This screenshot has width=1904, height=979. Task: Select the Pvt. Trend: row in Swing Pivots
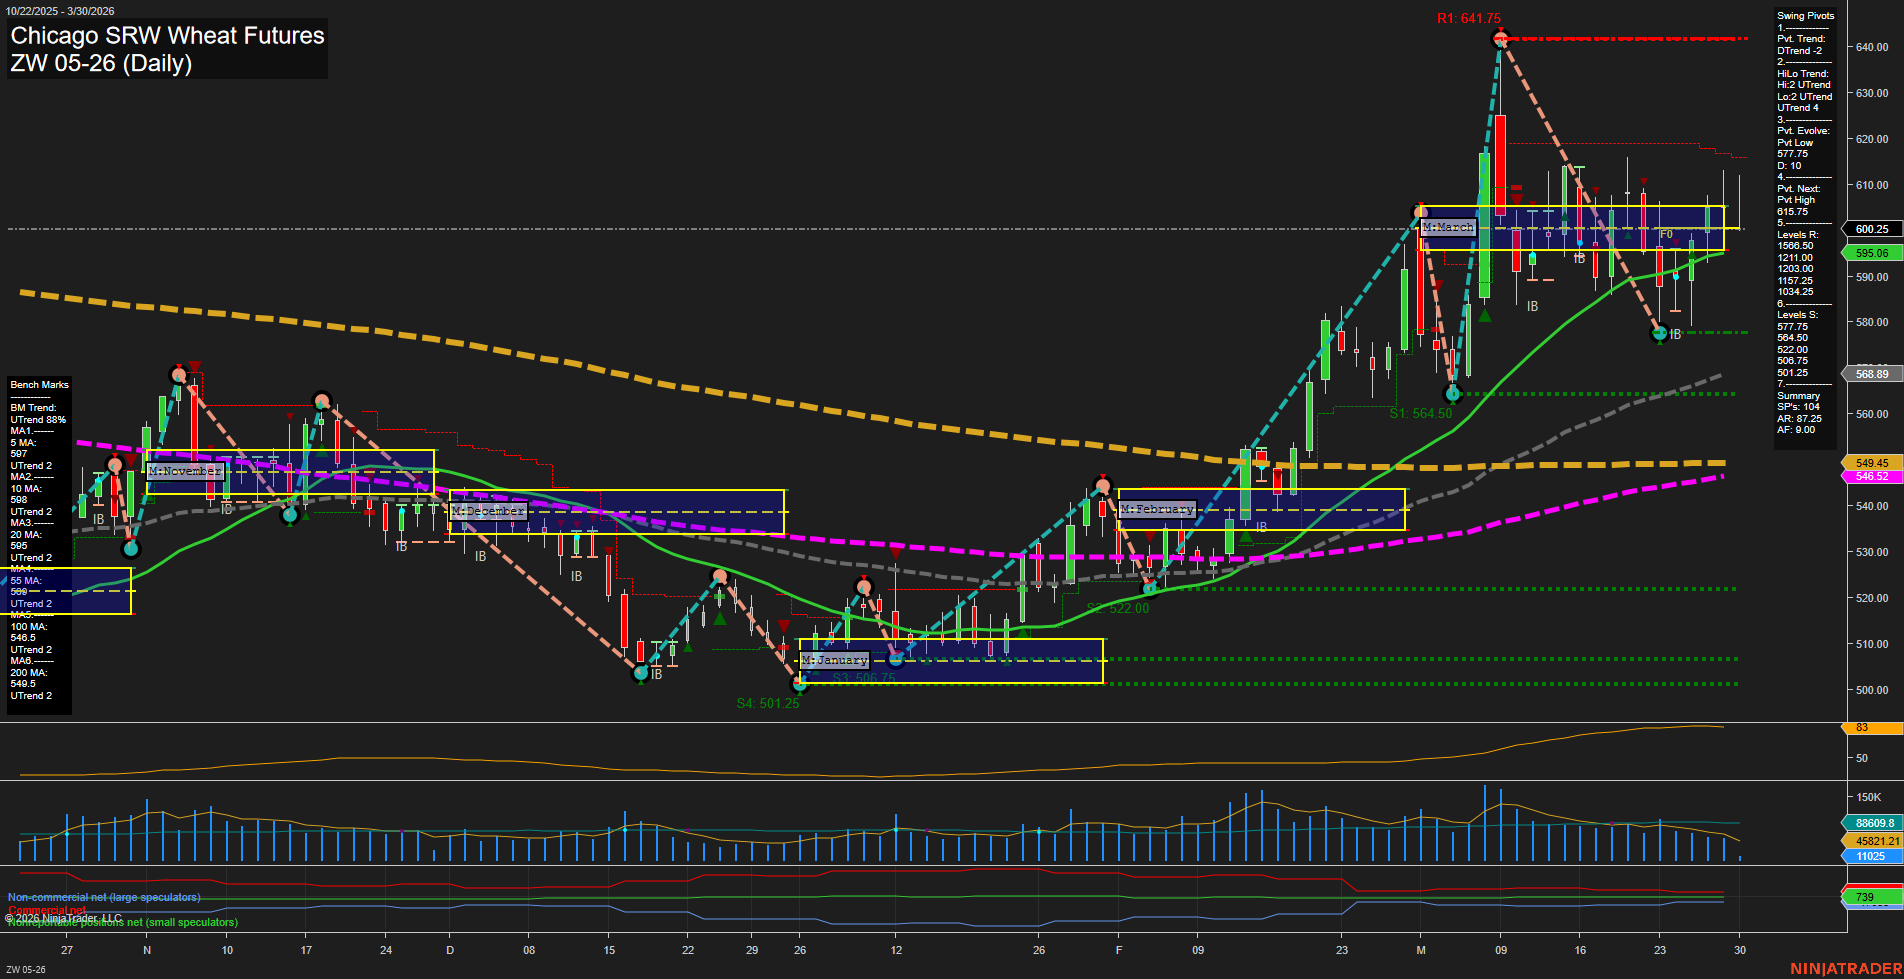tap(1801, 39)
